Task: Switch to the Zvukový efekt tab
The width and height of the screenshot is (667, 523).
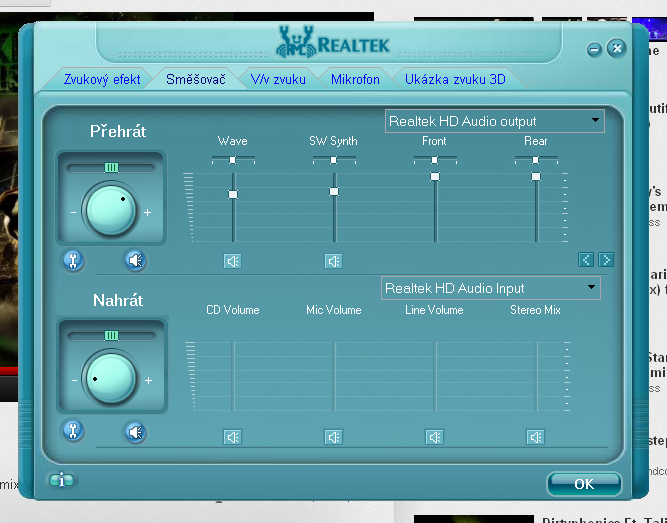Action: (x=102, y=79)
